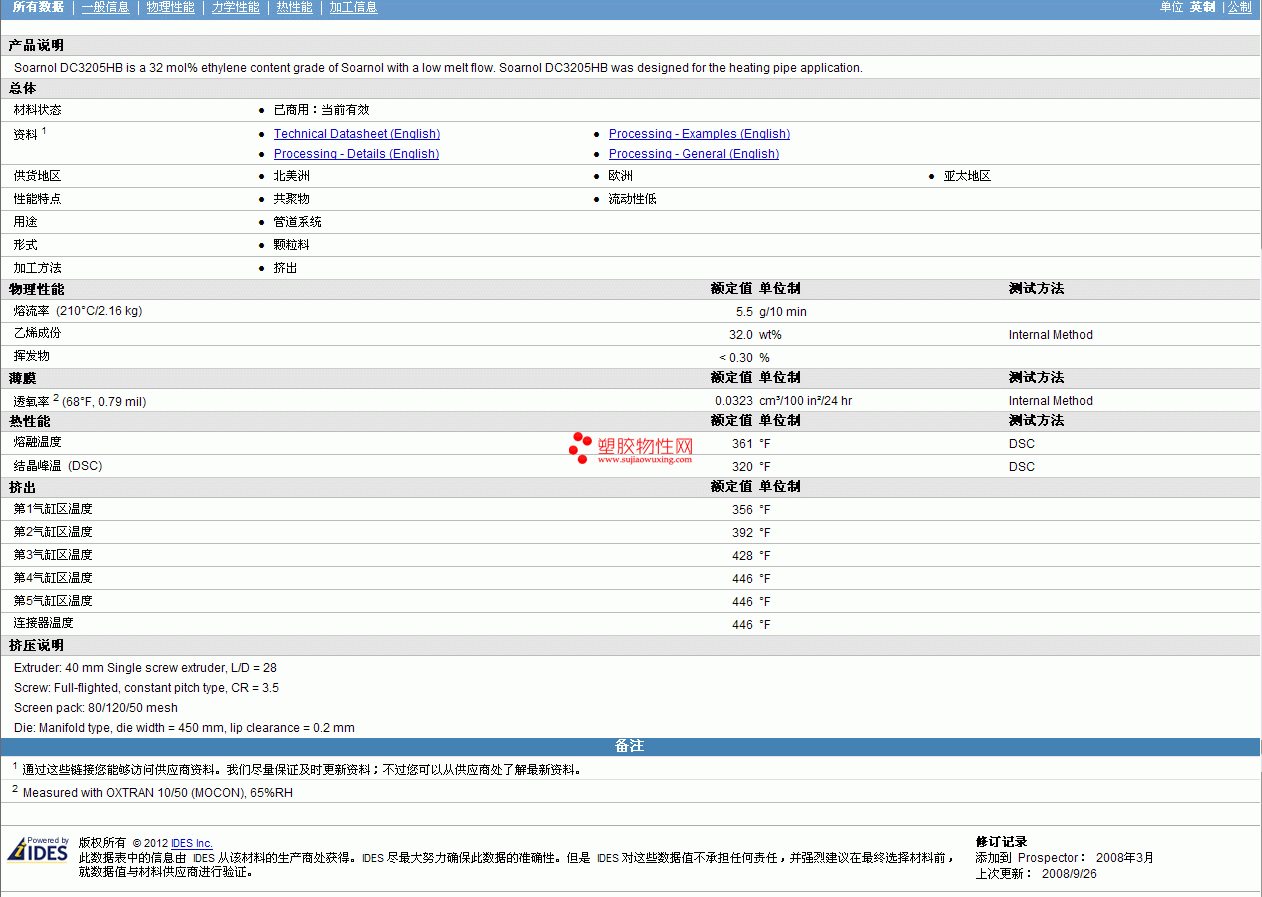
Task: Select the 熔融温度 value 361
Action: pos(743,444)
